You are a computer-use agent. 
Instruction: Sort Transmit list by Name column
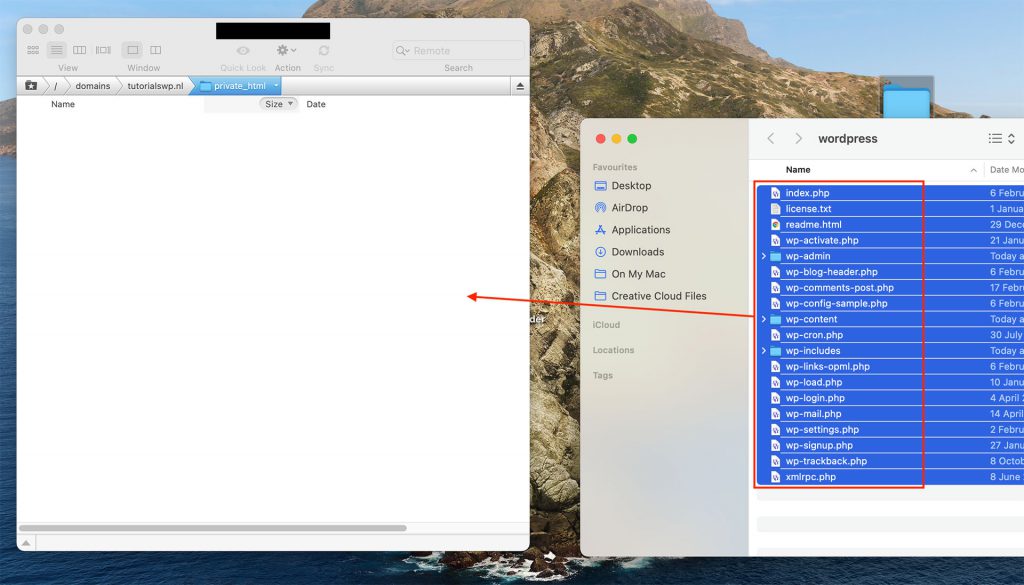pyautogui.click(x=63, y=104)
